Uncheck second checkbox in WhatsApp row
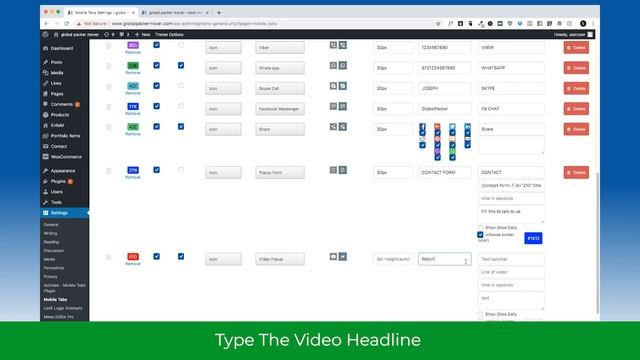Viewport: 640px width, 360px height. point(181,65)
